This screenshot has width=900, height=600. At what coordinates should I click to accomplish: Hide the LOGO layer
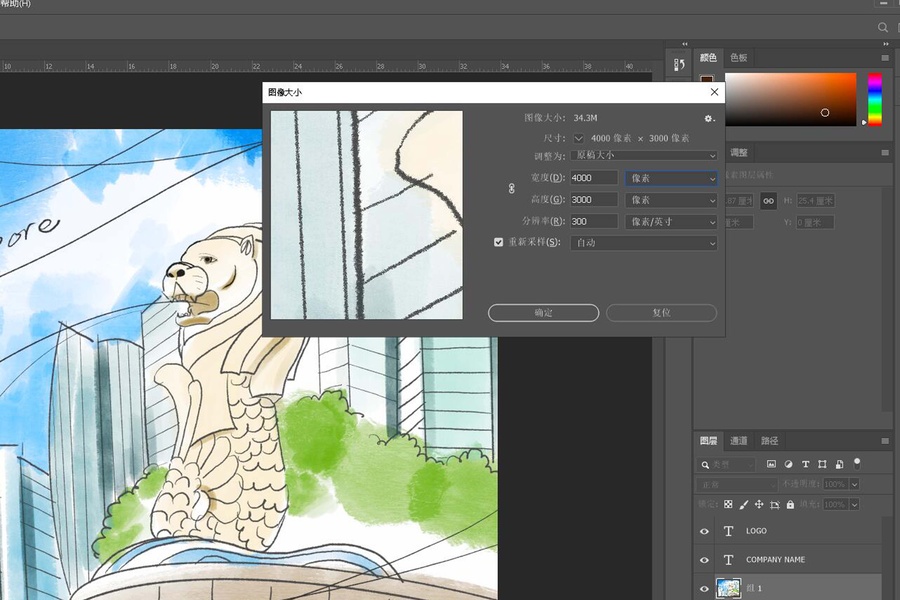click(704, 531)
